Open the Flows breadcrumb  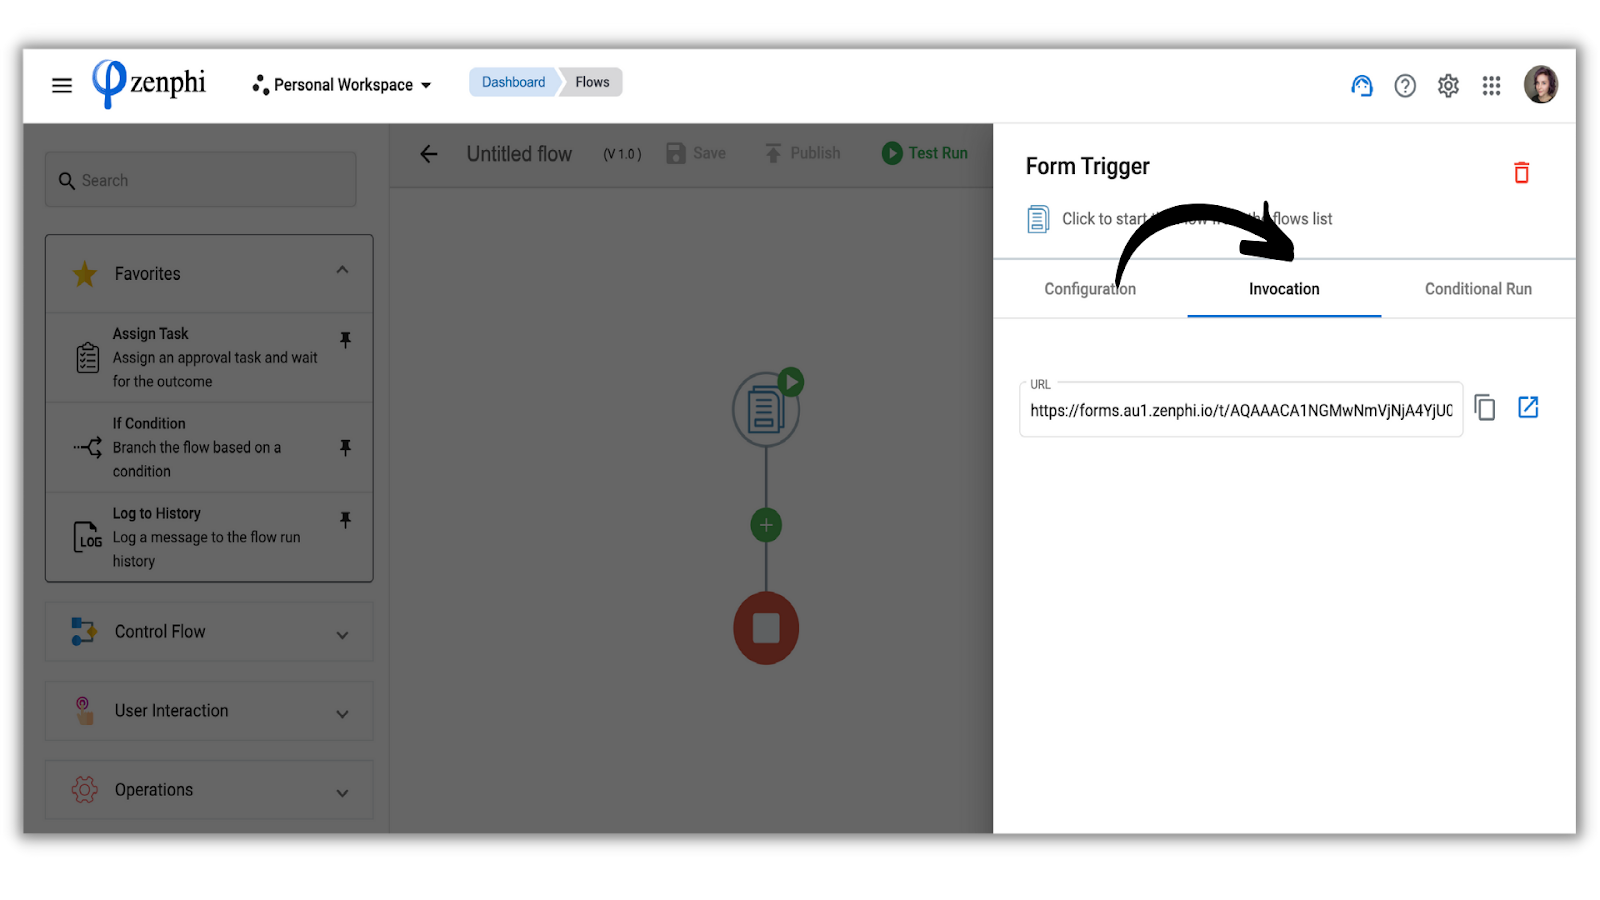coord(592,82)
